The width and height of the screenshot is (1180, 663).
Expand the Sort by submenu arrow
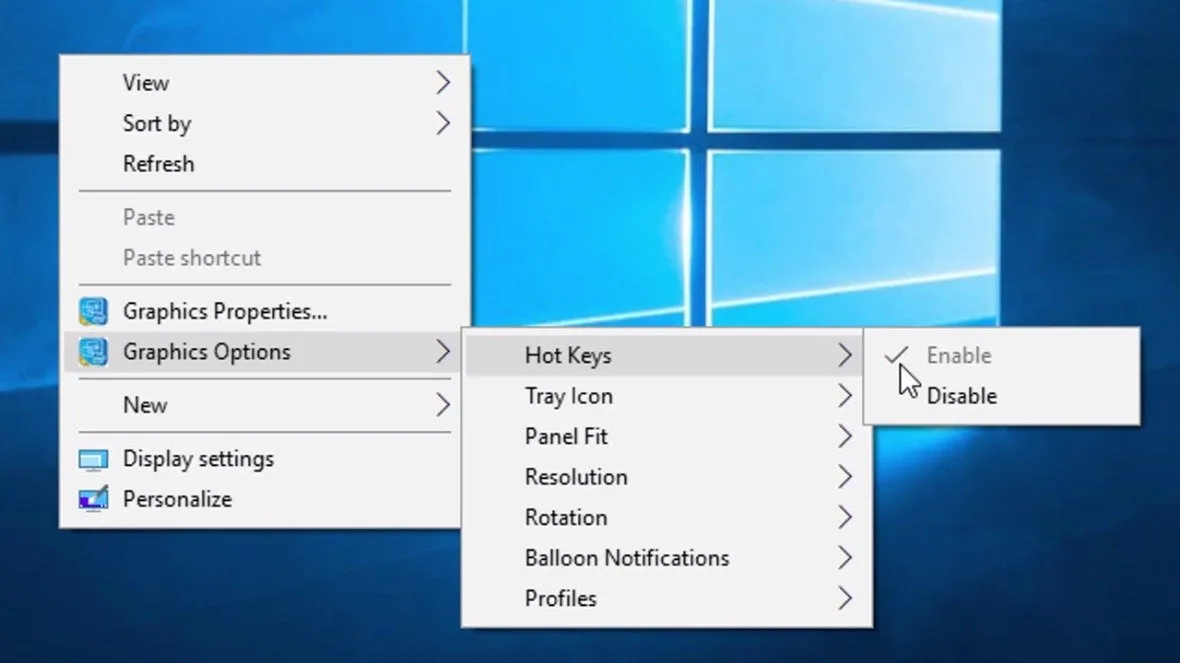pyautogui.click(x=442, y=123)
